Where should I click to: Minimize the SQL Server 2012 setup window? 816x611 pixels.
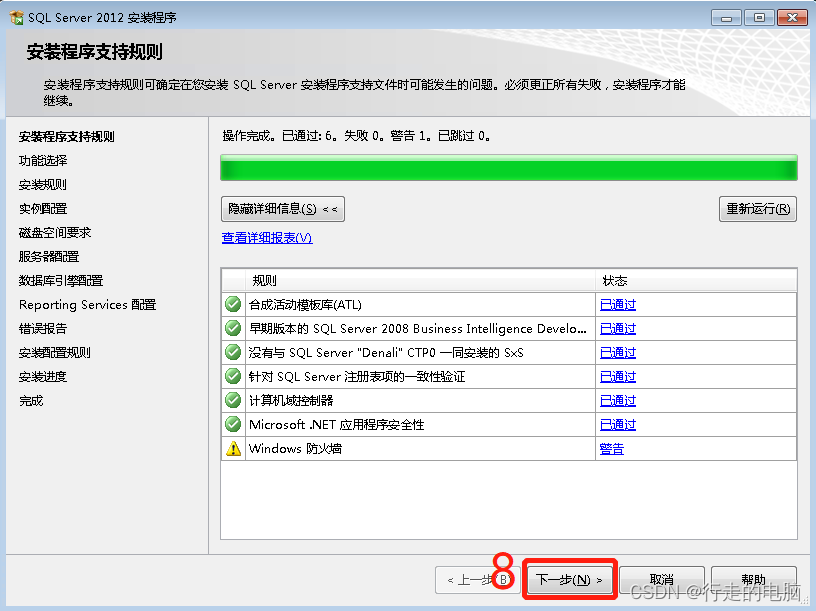[726, 18]
